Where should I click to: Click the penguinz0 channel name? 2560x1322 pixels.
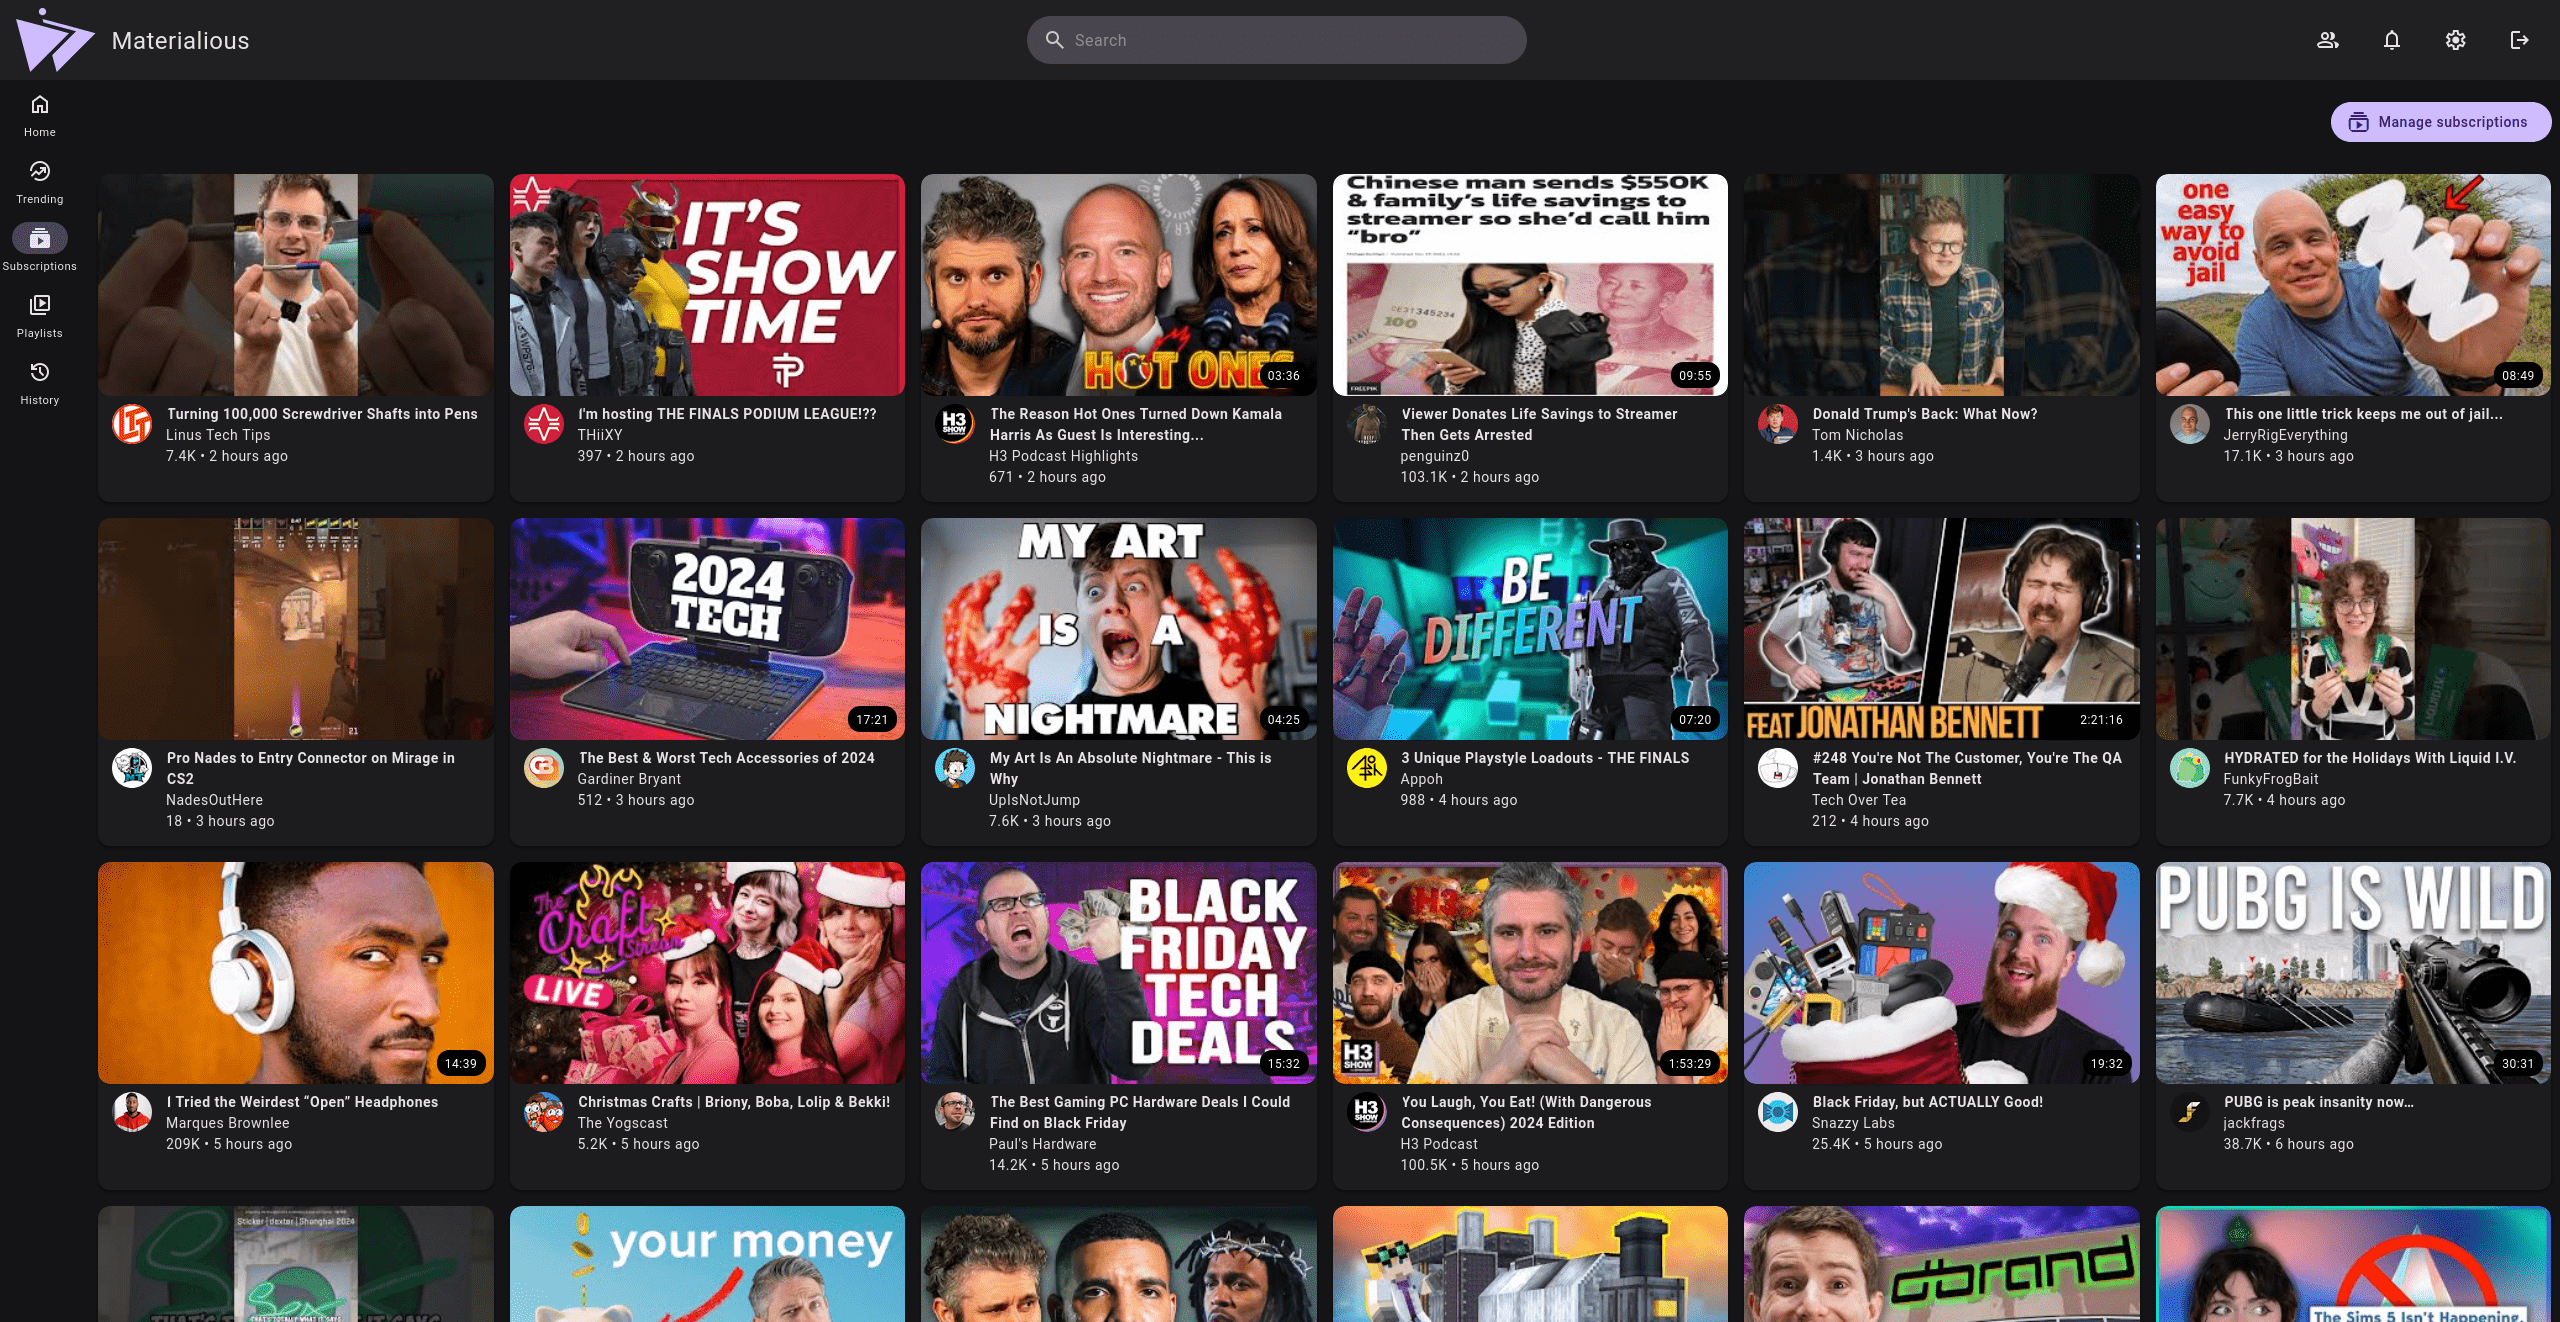click(x=1434, y=456)
